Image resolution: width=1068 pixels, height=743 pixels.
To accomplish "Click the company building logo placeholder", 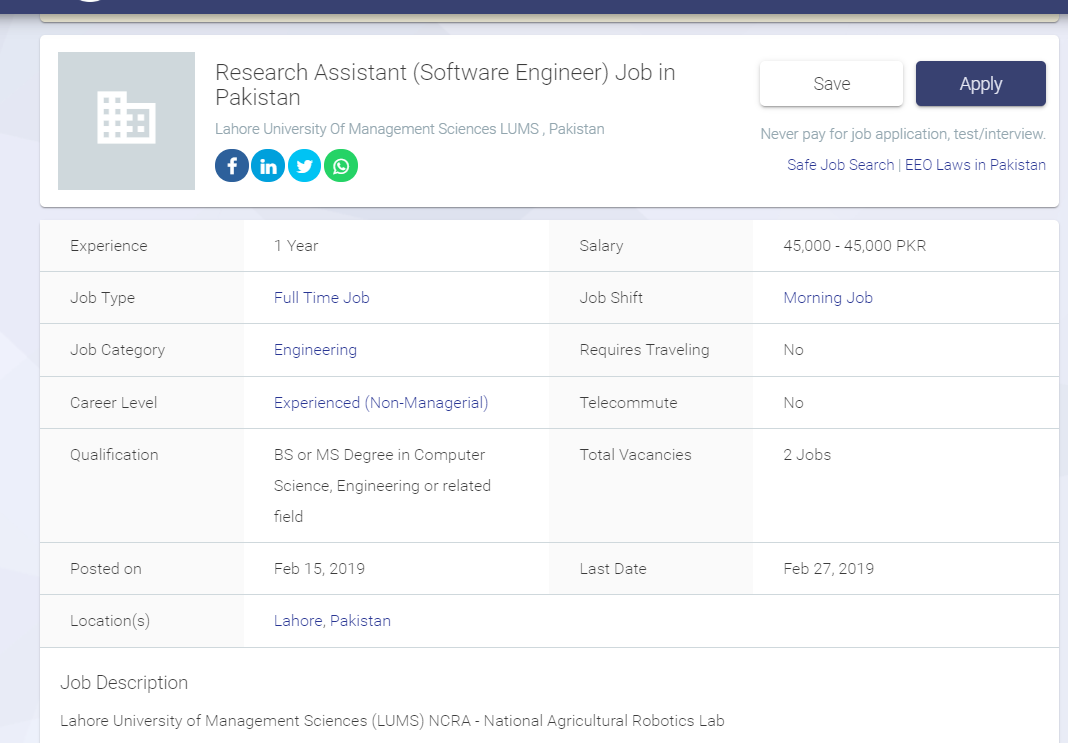I will [x=126, y=121].
